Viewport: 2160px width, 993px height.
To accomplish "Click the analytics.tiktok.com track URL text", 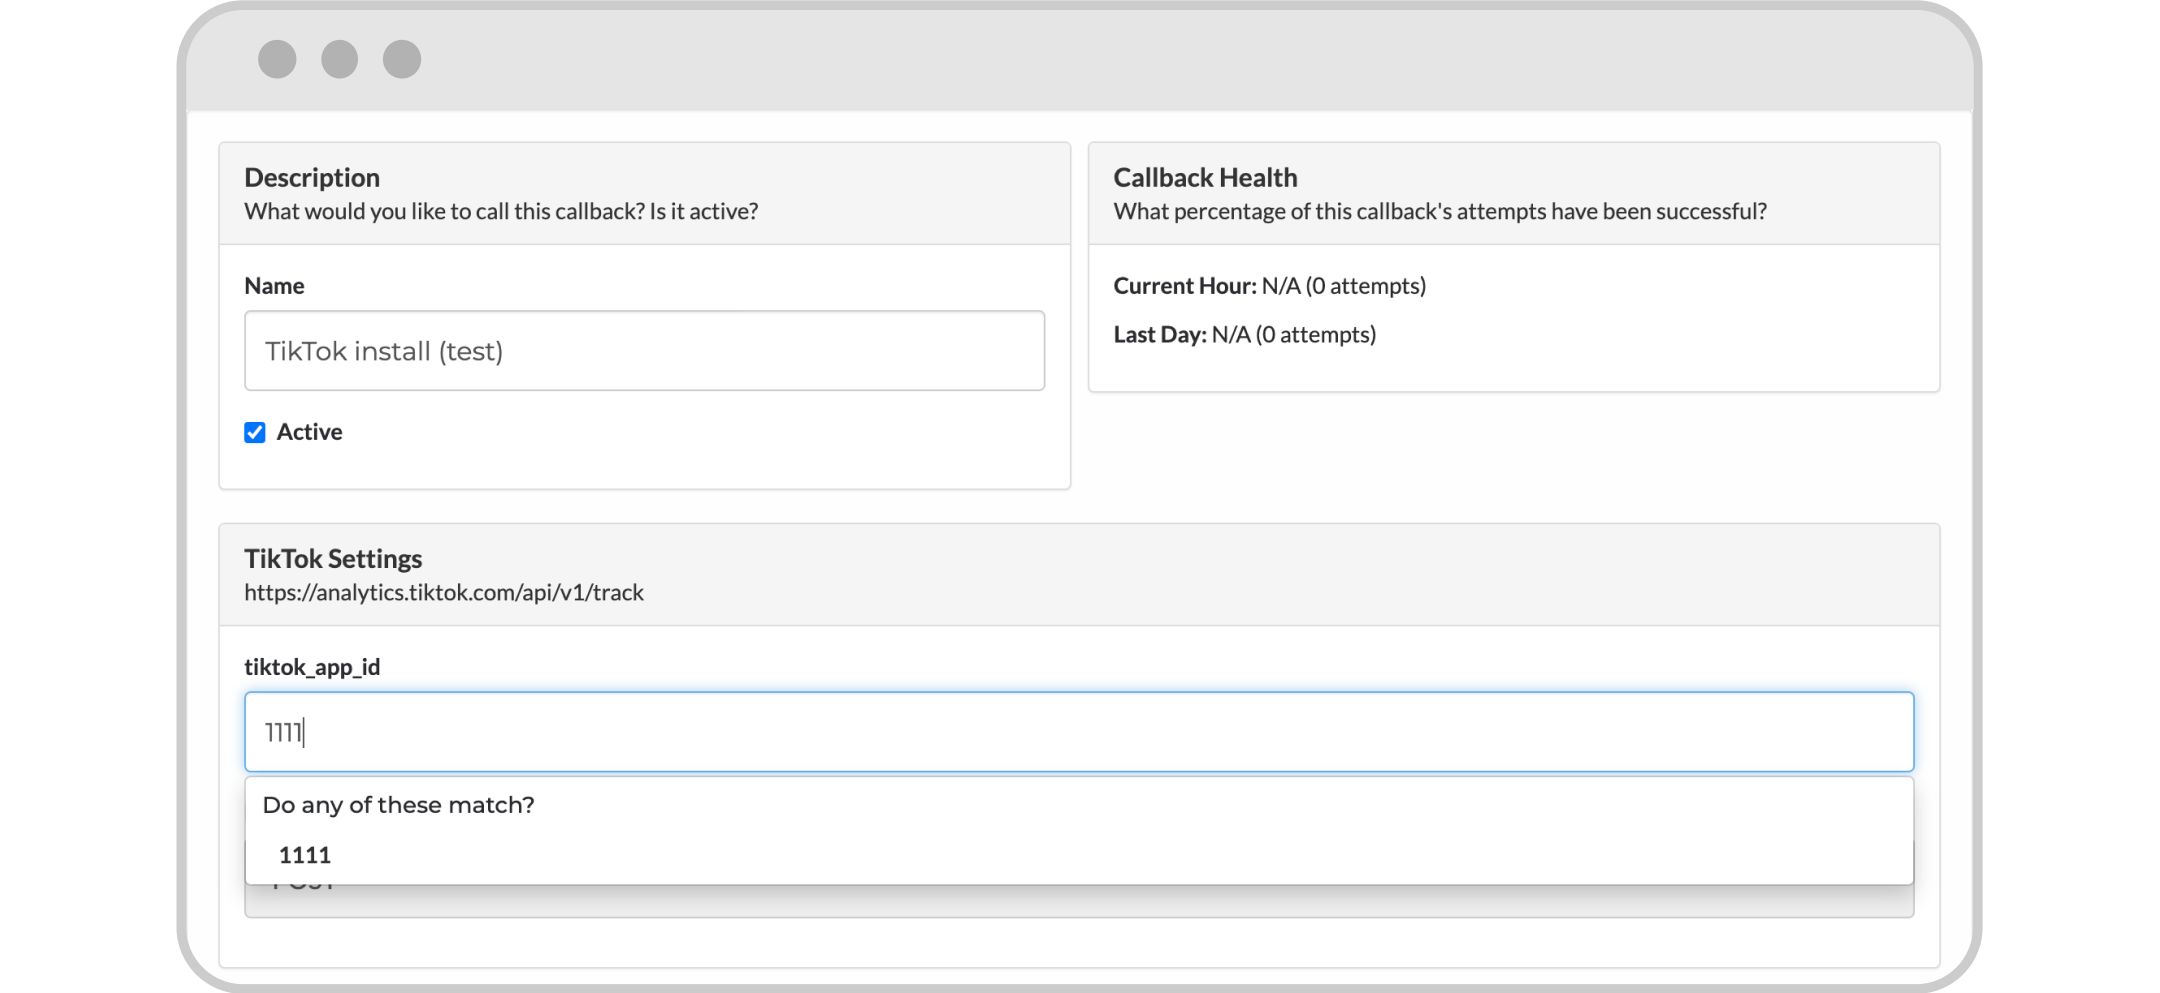I will coord(444,593).
